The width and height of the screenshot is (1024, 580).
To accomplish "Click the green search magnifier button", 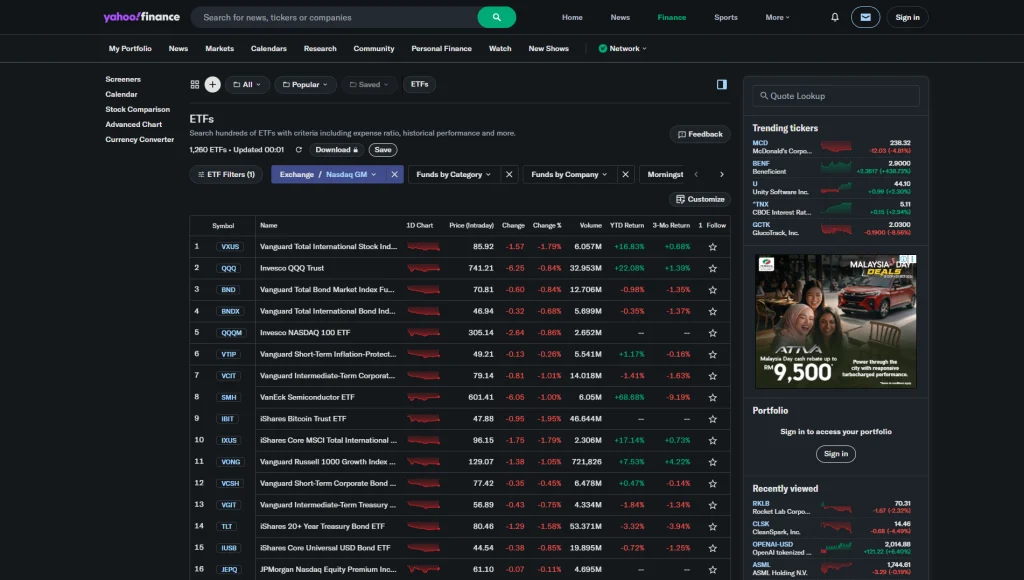I will pyautogui.click(x=496, y=17).
